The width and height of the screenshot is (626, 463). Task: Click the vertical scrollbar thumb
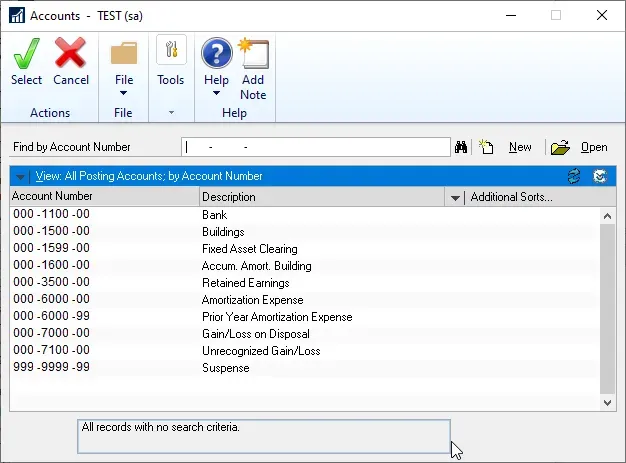607,309
